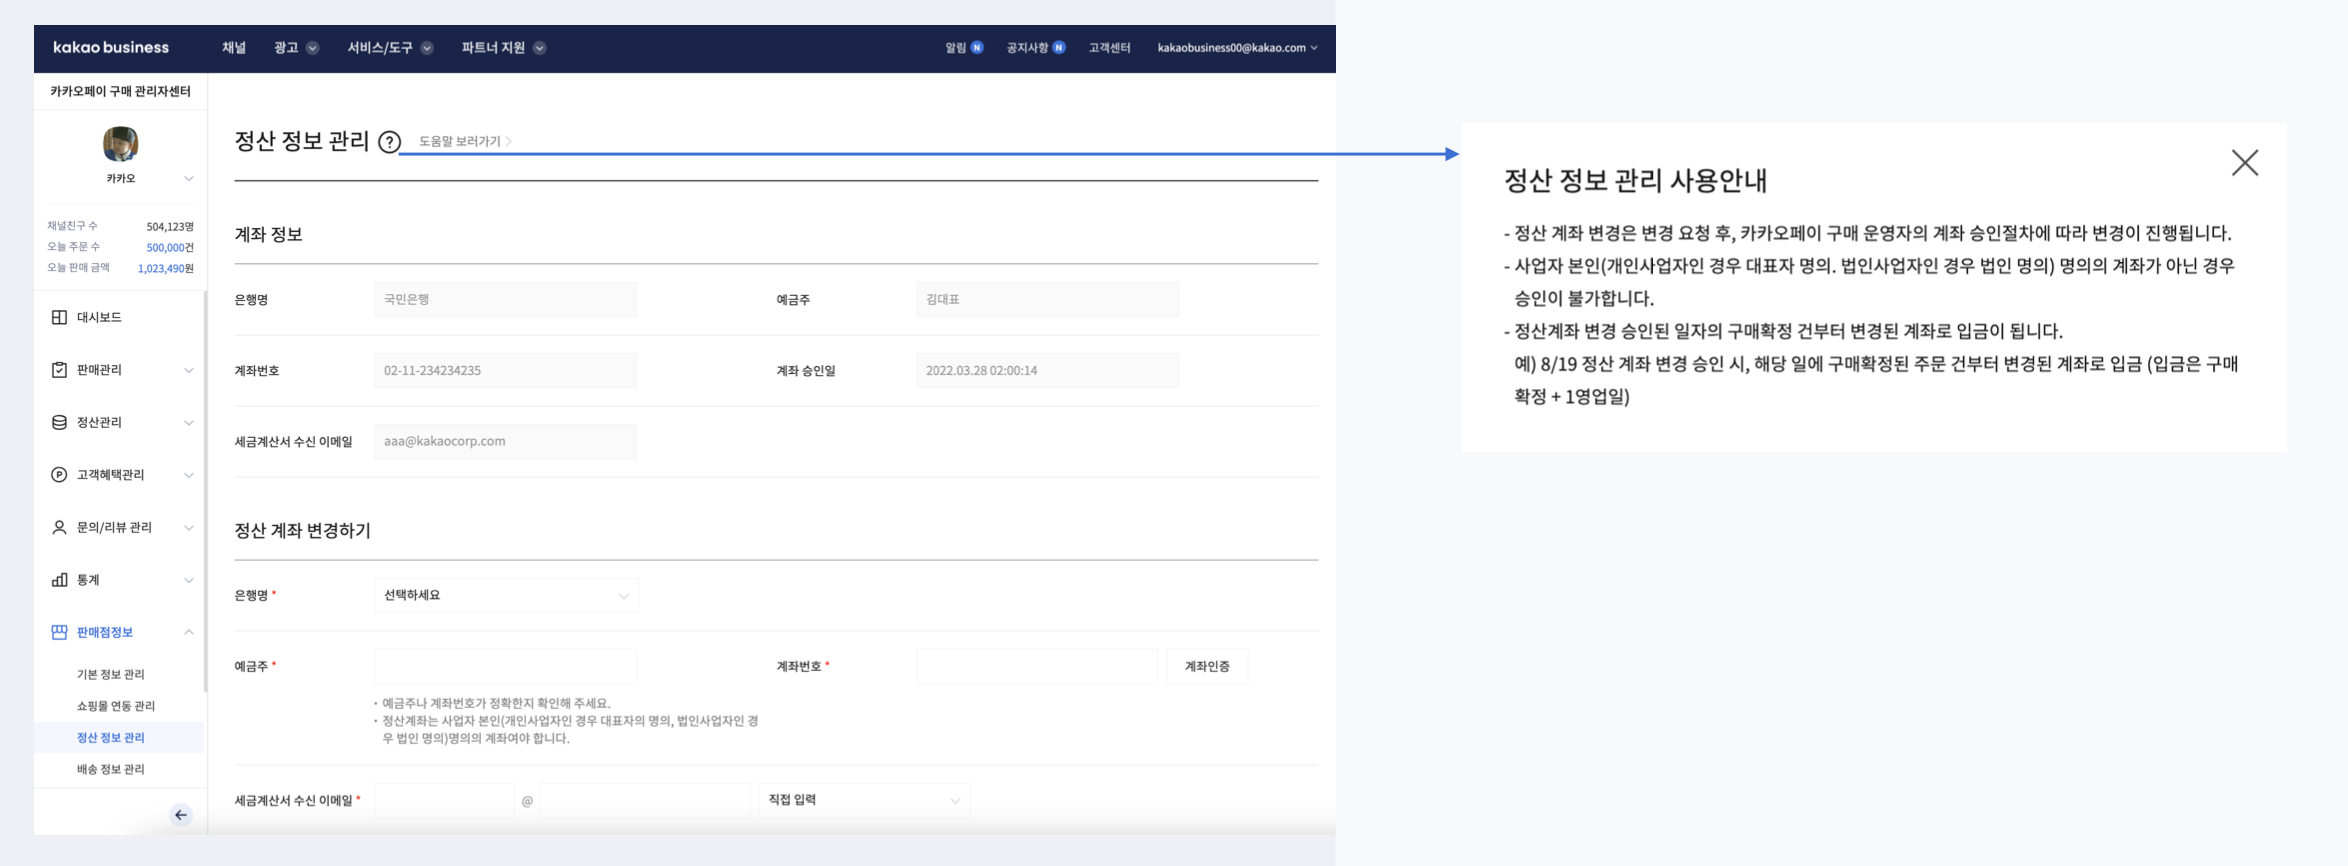Click the 고객혜택관리 point icon

pyautogui.click(x=59, y=475)
